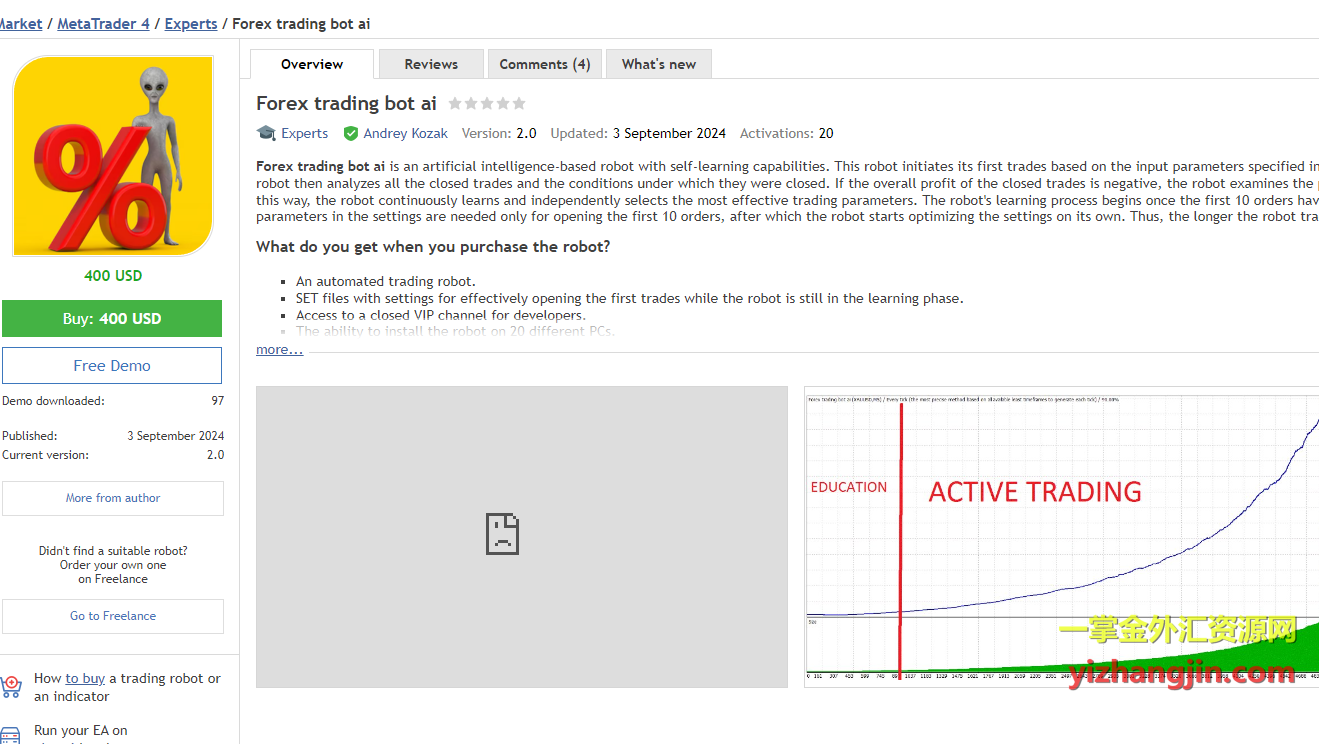The width and height of the screenshot is (1319, 744).
Task: Click the broken image placeholder
Action: (x=522, y=537)
